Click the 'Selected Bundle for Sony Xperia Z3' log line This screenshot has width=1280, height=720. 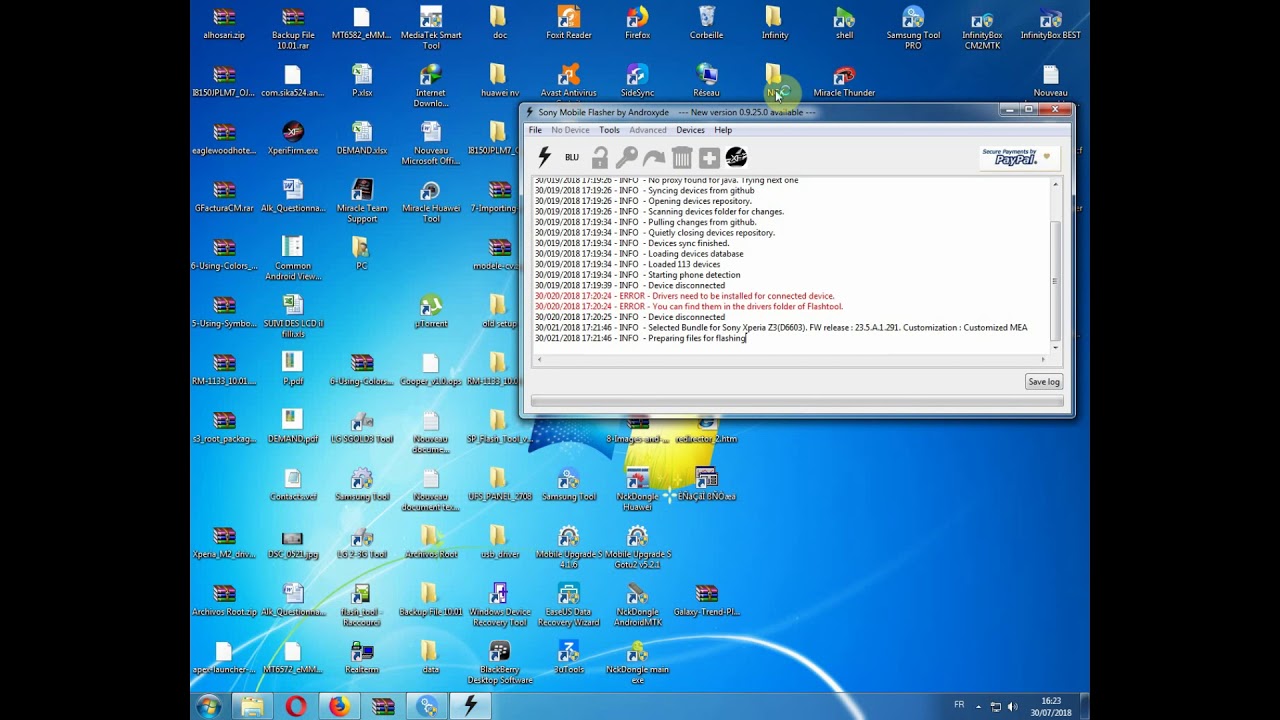[x=781, y=327]
